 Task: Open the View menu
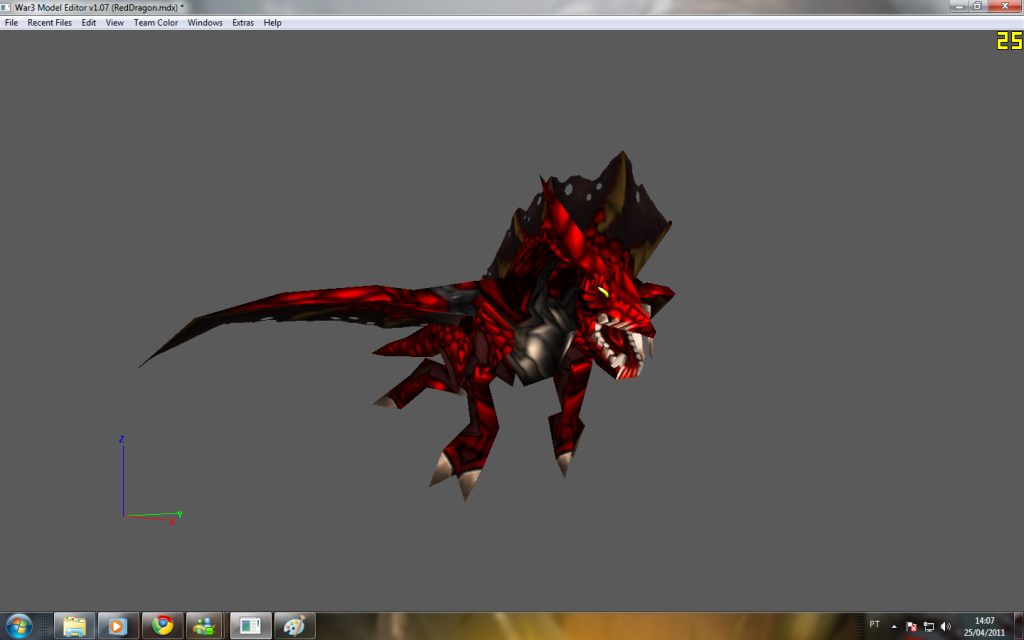pyautogui.click(x=115, y=22)
